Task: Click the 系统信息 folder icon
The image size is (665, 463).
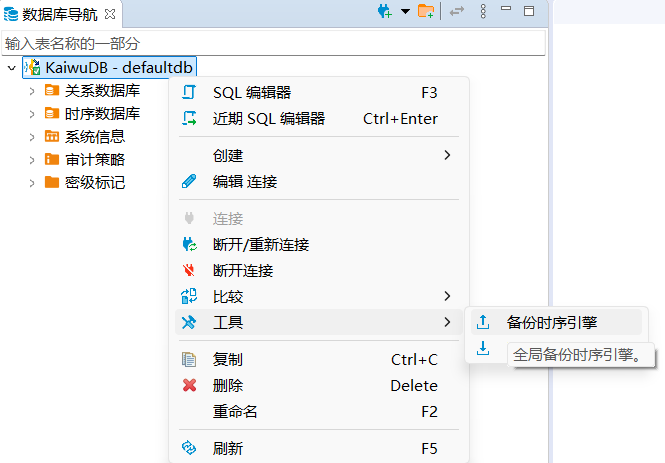Action: [x=52, y=136]
